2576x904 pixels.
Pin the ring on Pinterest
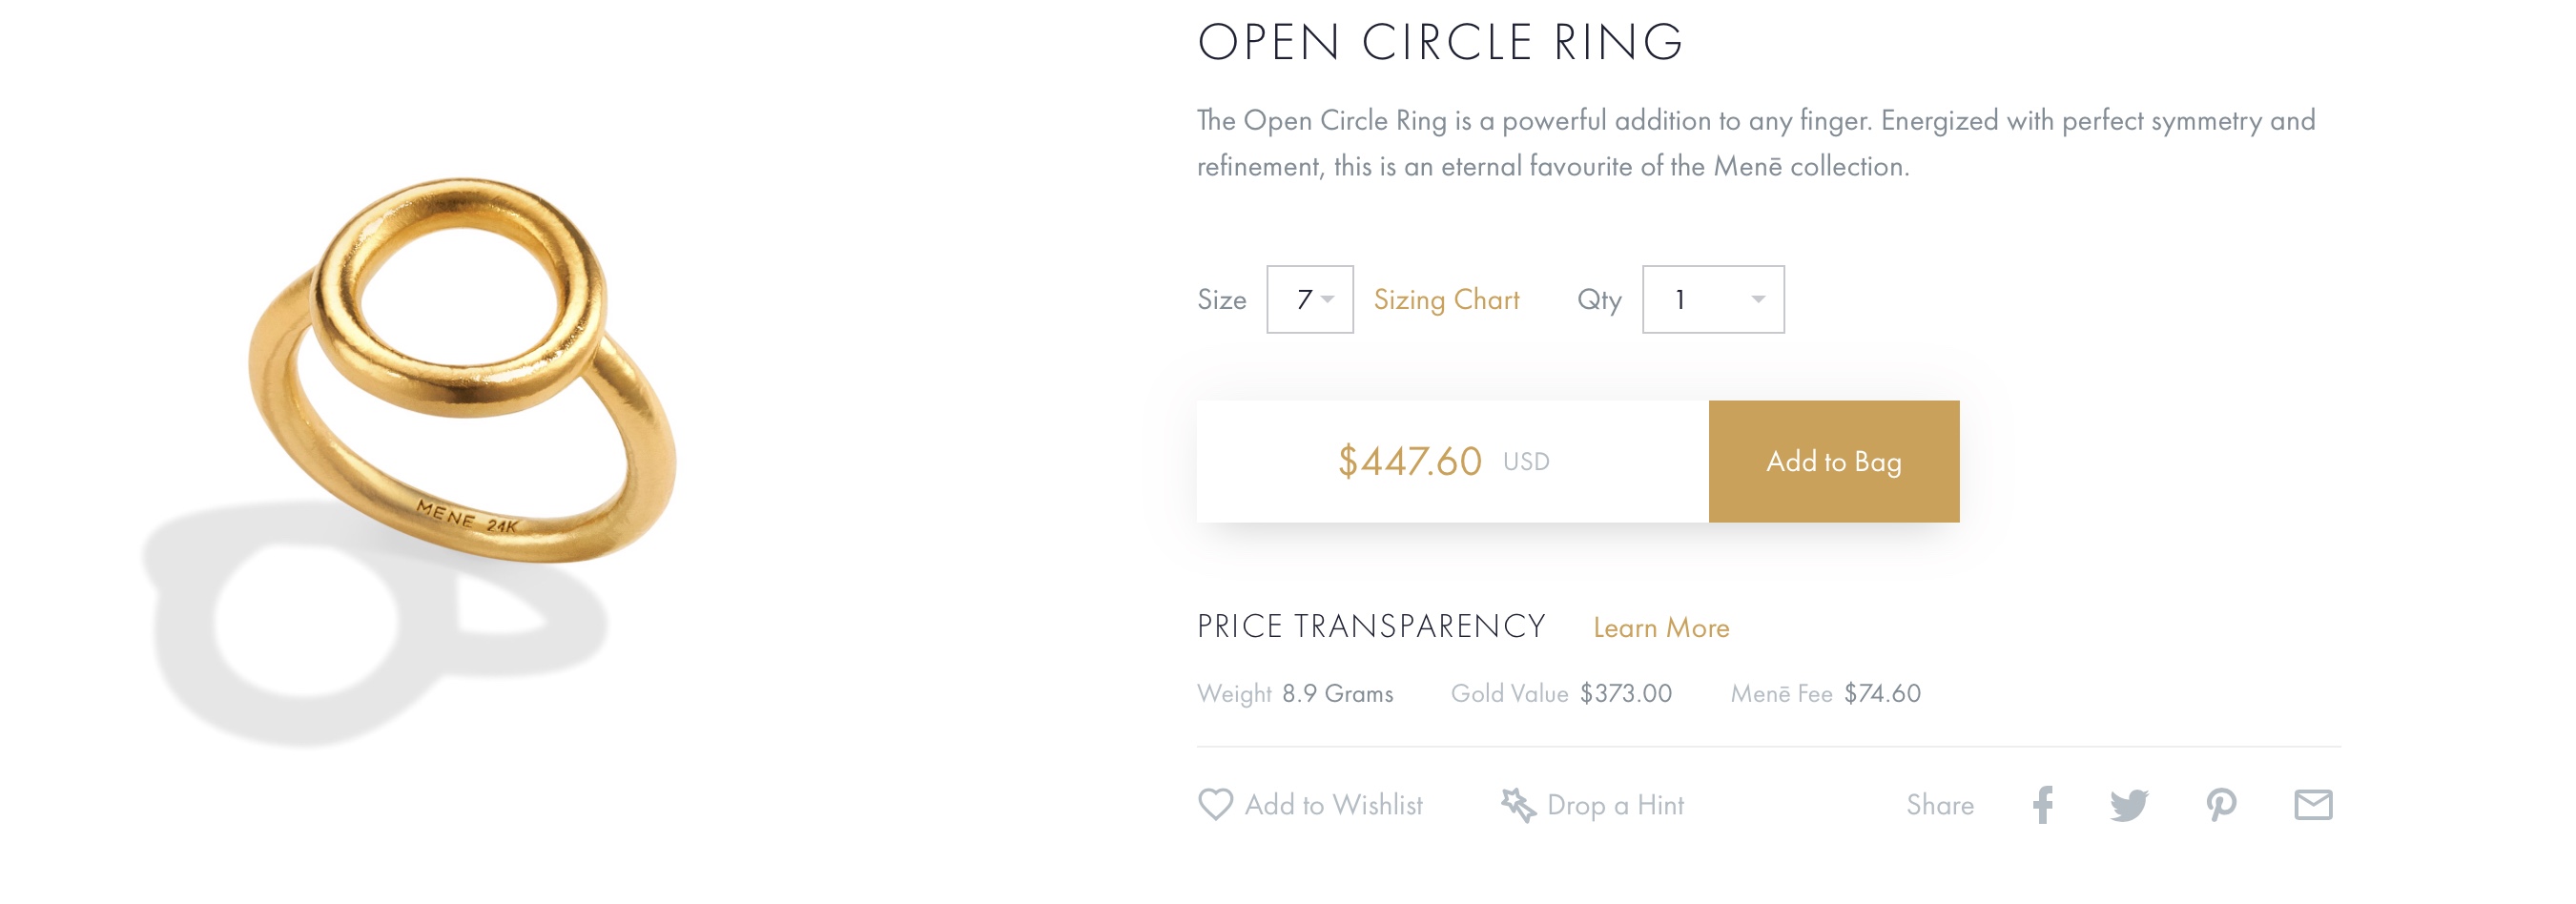point(2221,805)
